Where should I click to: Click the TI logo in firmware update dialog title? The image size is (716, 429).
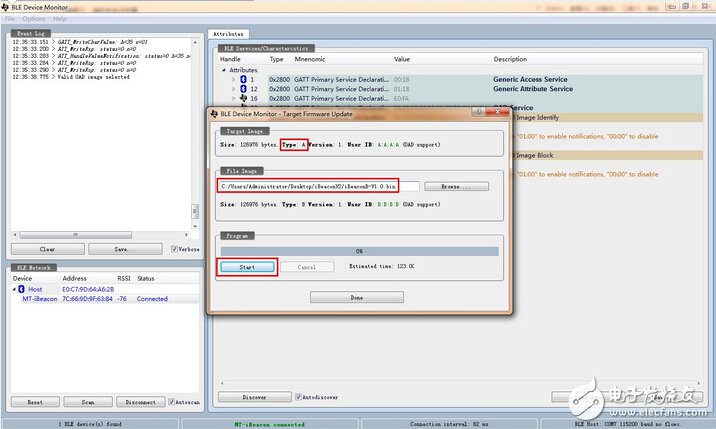click(x=216, y=115)
